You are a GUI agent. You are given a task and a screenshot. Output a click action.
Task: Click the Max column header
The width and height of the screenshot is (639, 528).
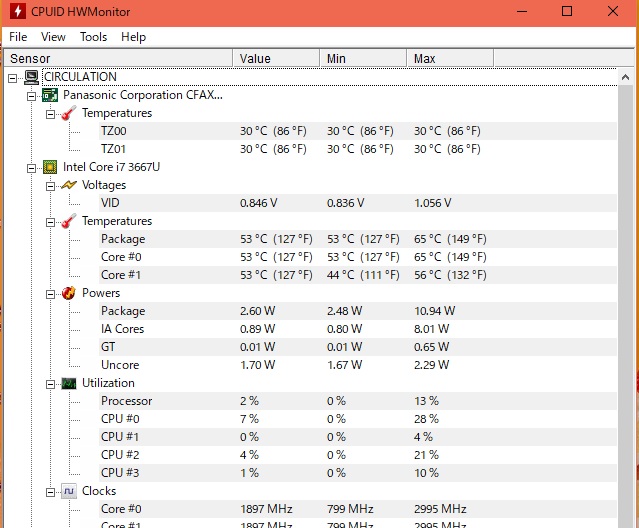[x=450, y=58]
